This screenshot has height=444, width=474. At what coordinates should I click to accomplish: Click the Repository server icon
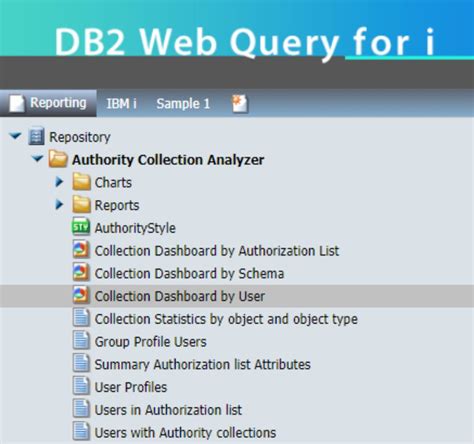[x=36, y=136]
